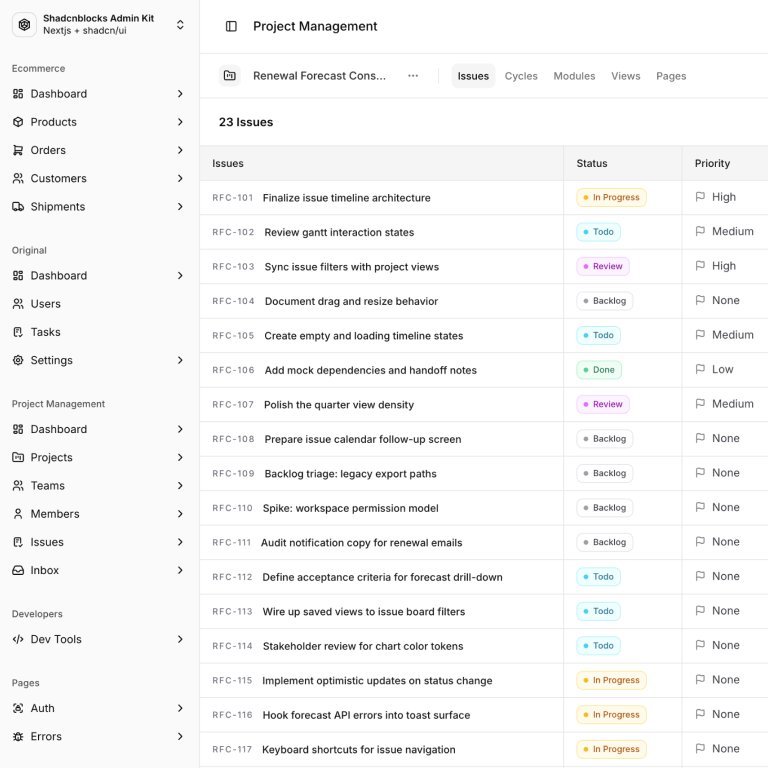This screenshot has width=768, height=768.
Task: Click the In Progress badge for RFC-101
Action: (x=611, y=197)
